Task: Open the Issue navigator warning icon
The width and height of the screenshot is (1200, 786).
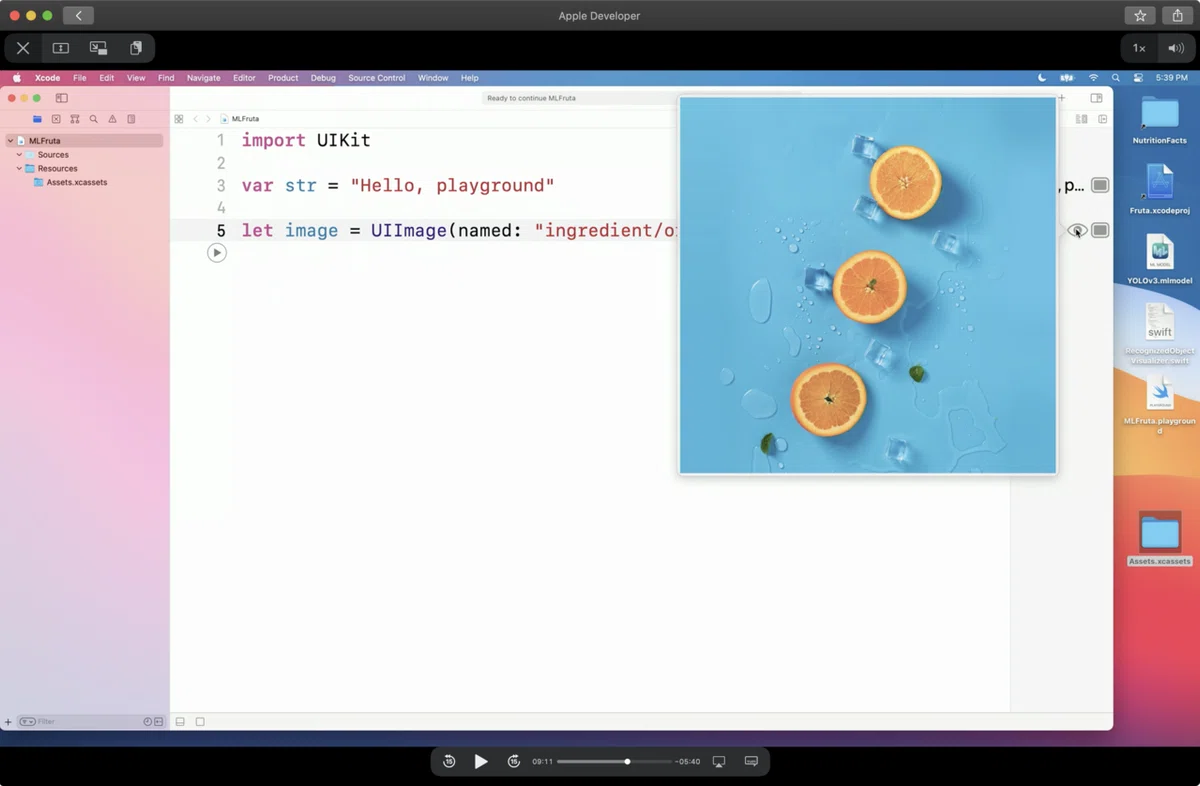Action: tap(112, 119)
